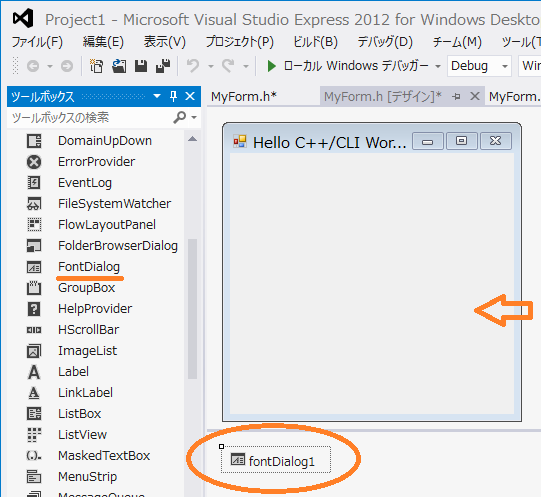
Task: Select the LinkLabel toolbox icon
Action: pos(34,393)
